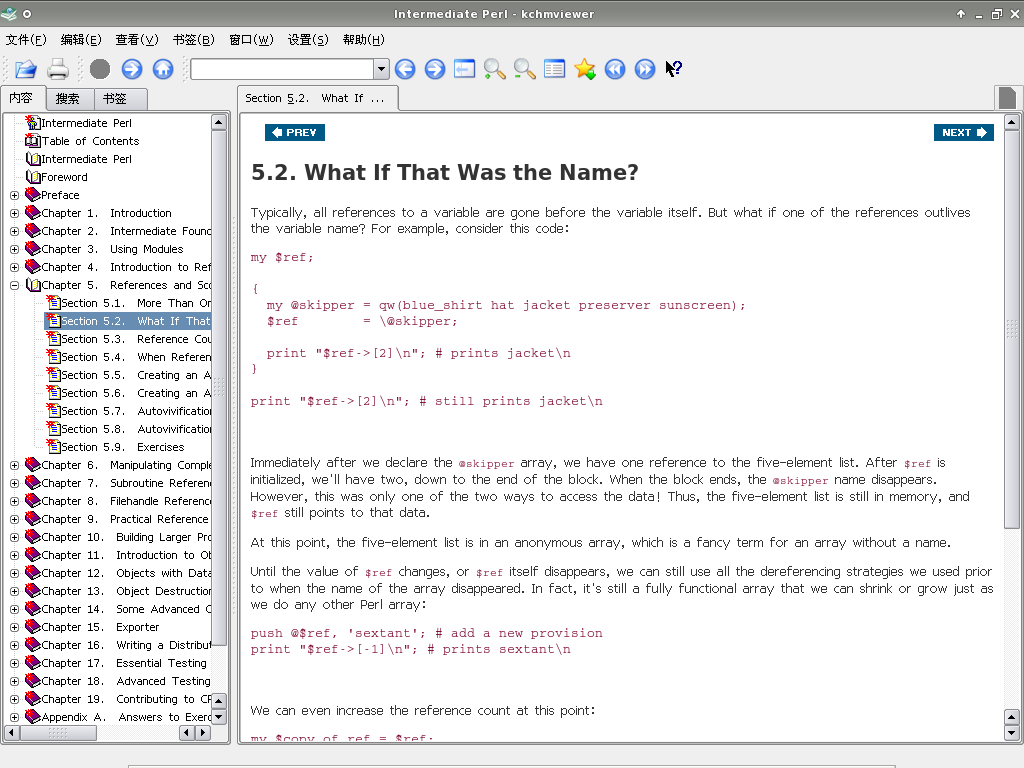The height and width of the screenshot is (768, 1024).
Task: Open the 编辑(E) menu
Action: [81, 40]
